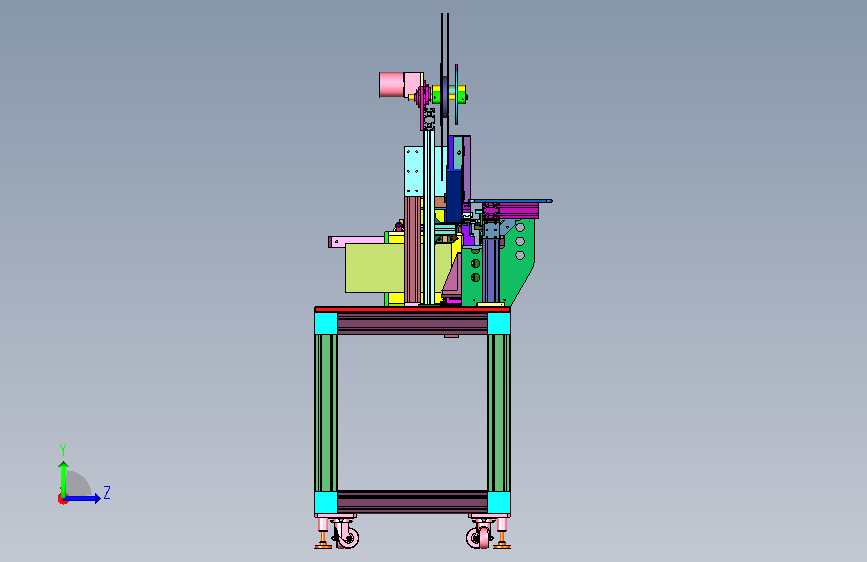
Task: Click the blue Z axis arrow on triad
Action: pos(83,498)
